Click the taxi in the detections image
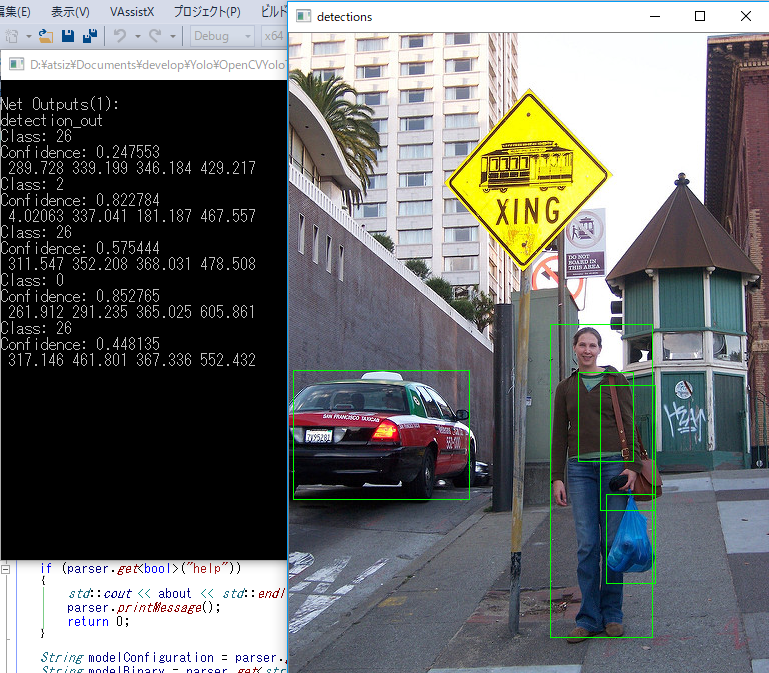 (381, 435)
